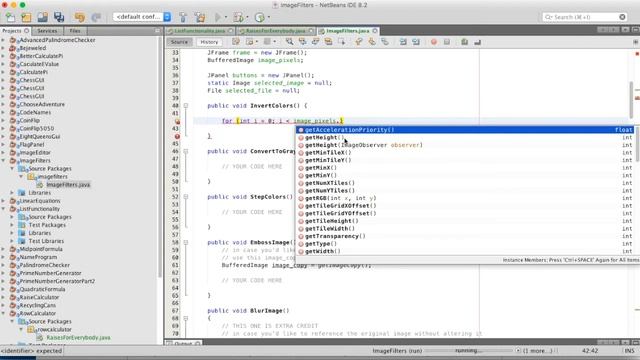The height and width of the screenshot is (360, 640).
Task: Click the Comment lines icon
Action: pos(464,42)
